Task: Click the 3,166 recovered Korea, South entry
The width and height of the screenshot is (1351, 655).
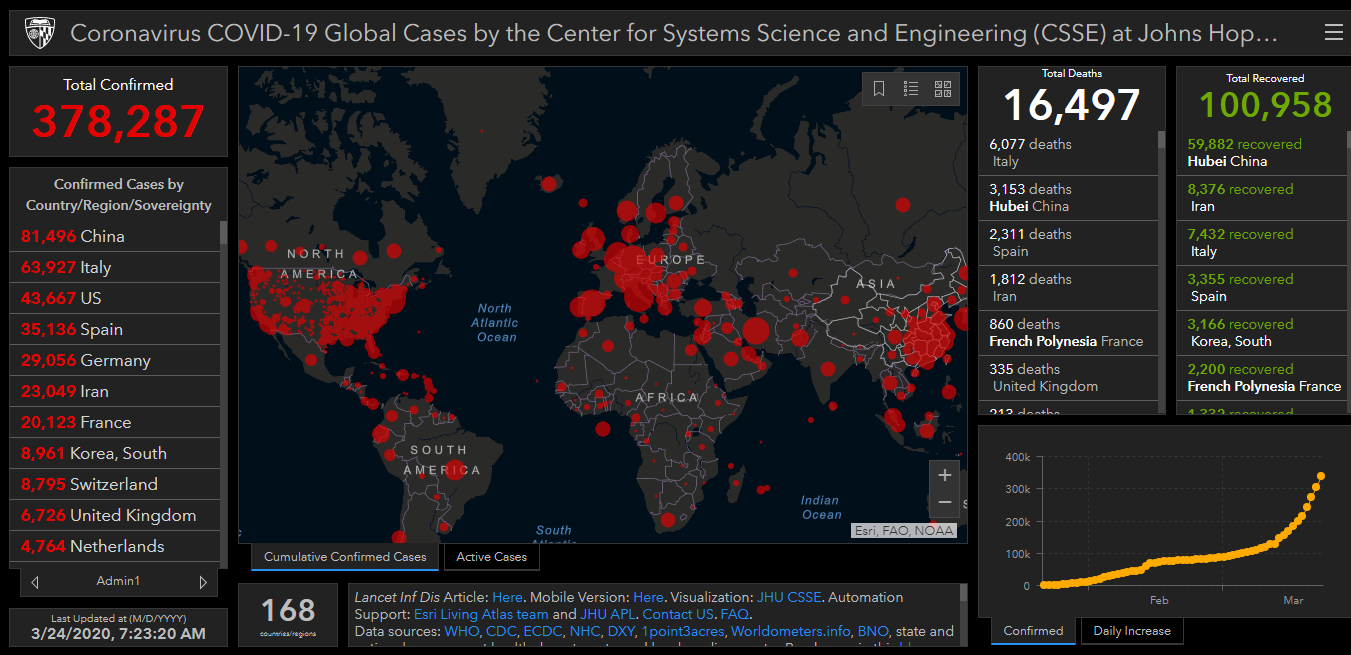Action: pos(1260,333)
